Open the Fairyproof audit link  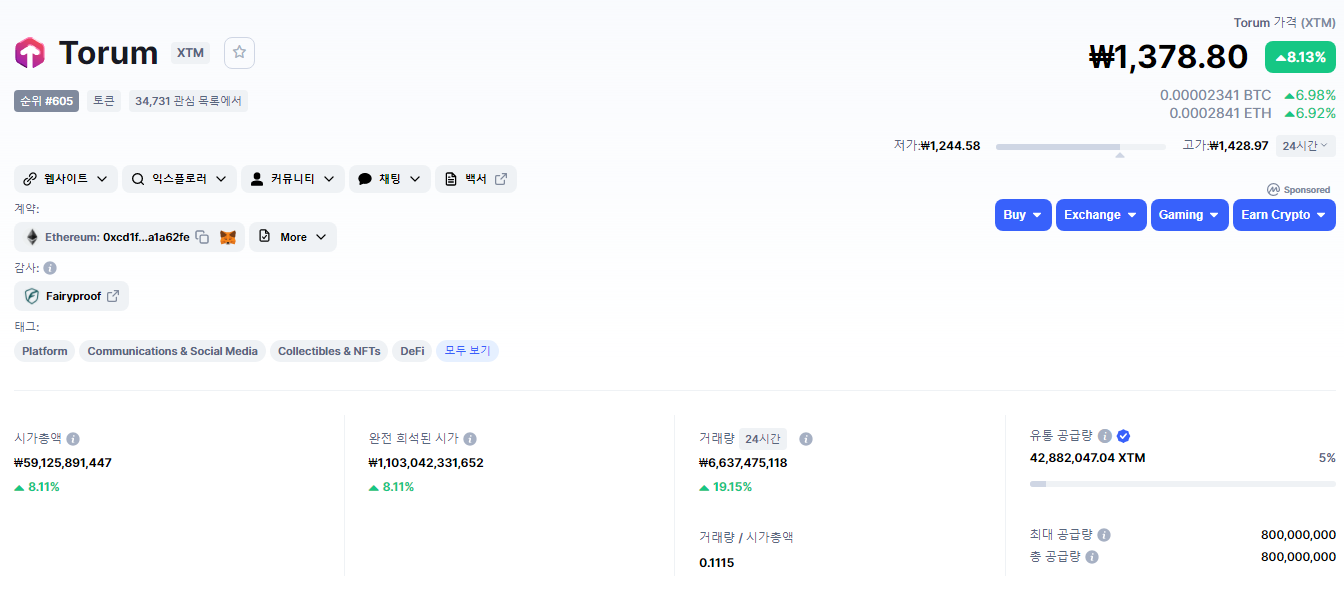coord(71,296)
